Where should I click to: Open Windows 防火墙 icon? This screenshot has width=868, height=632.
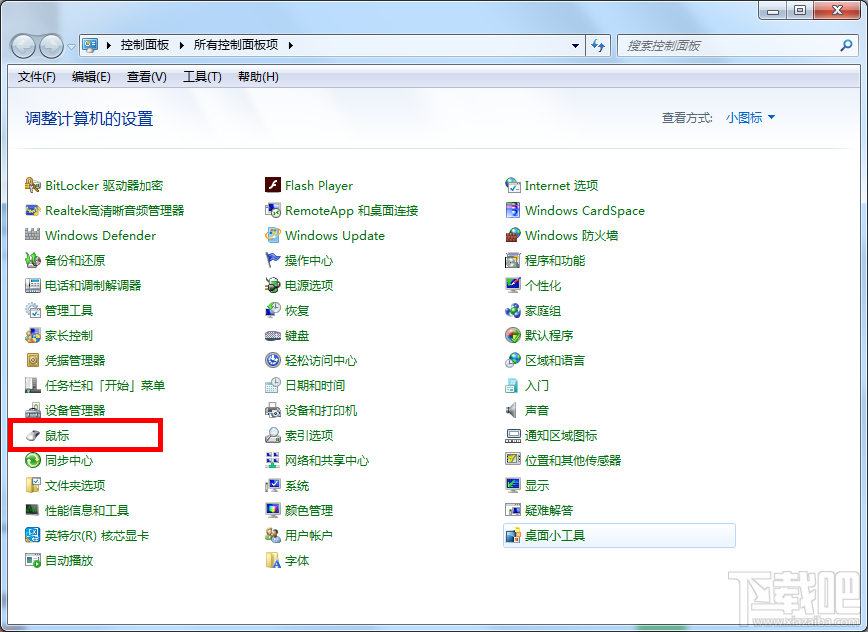click(x=513, y=235)
